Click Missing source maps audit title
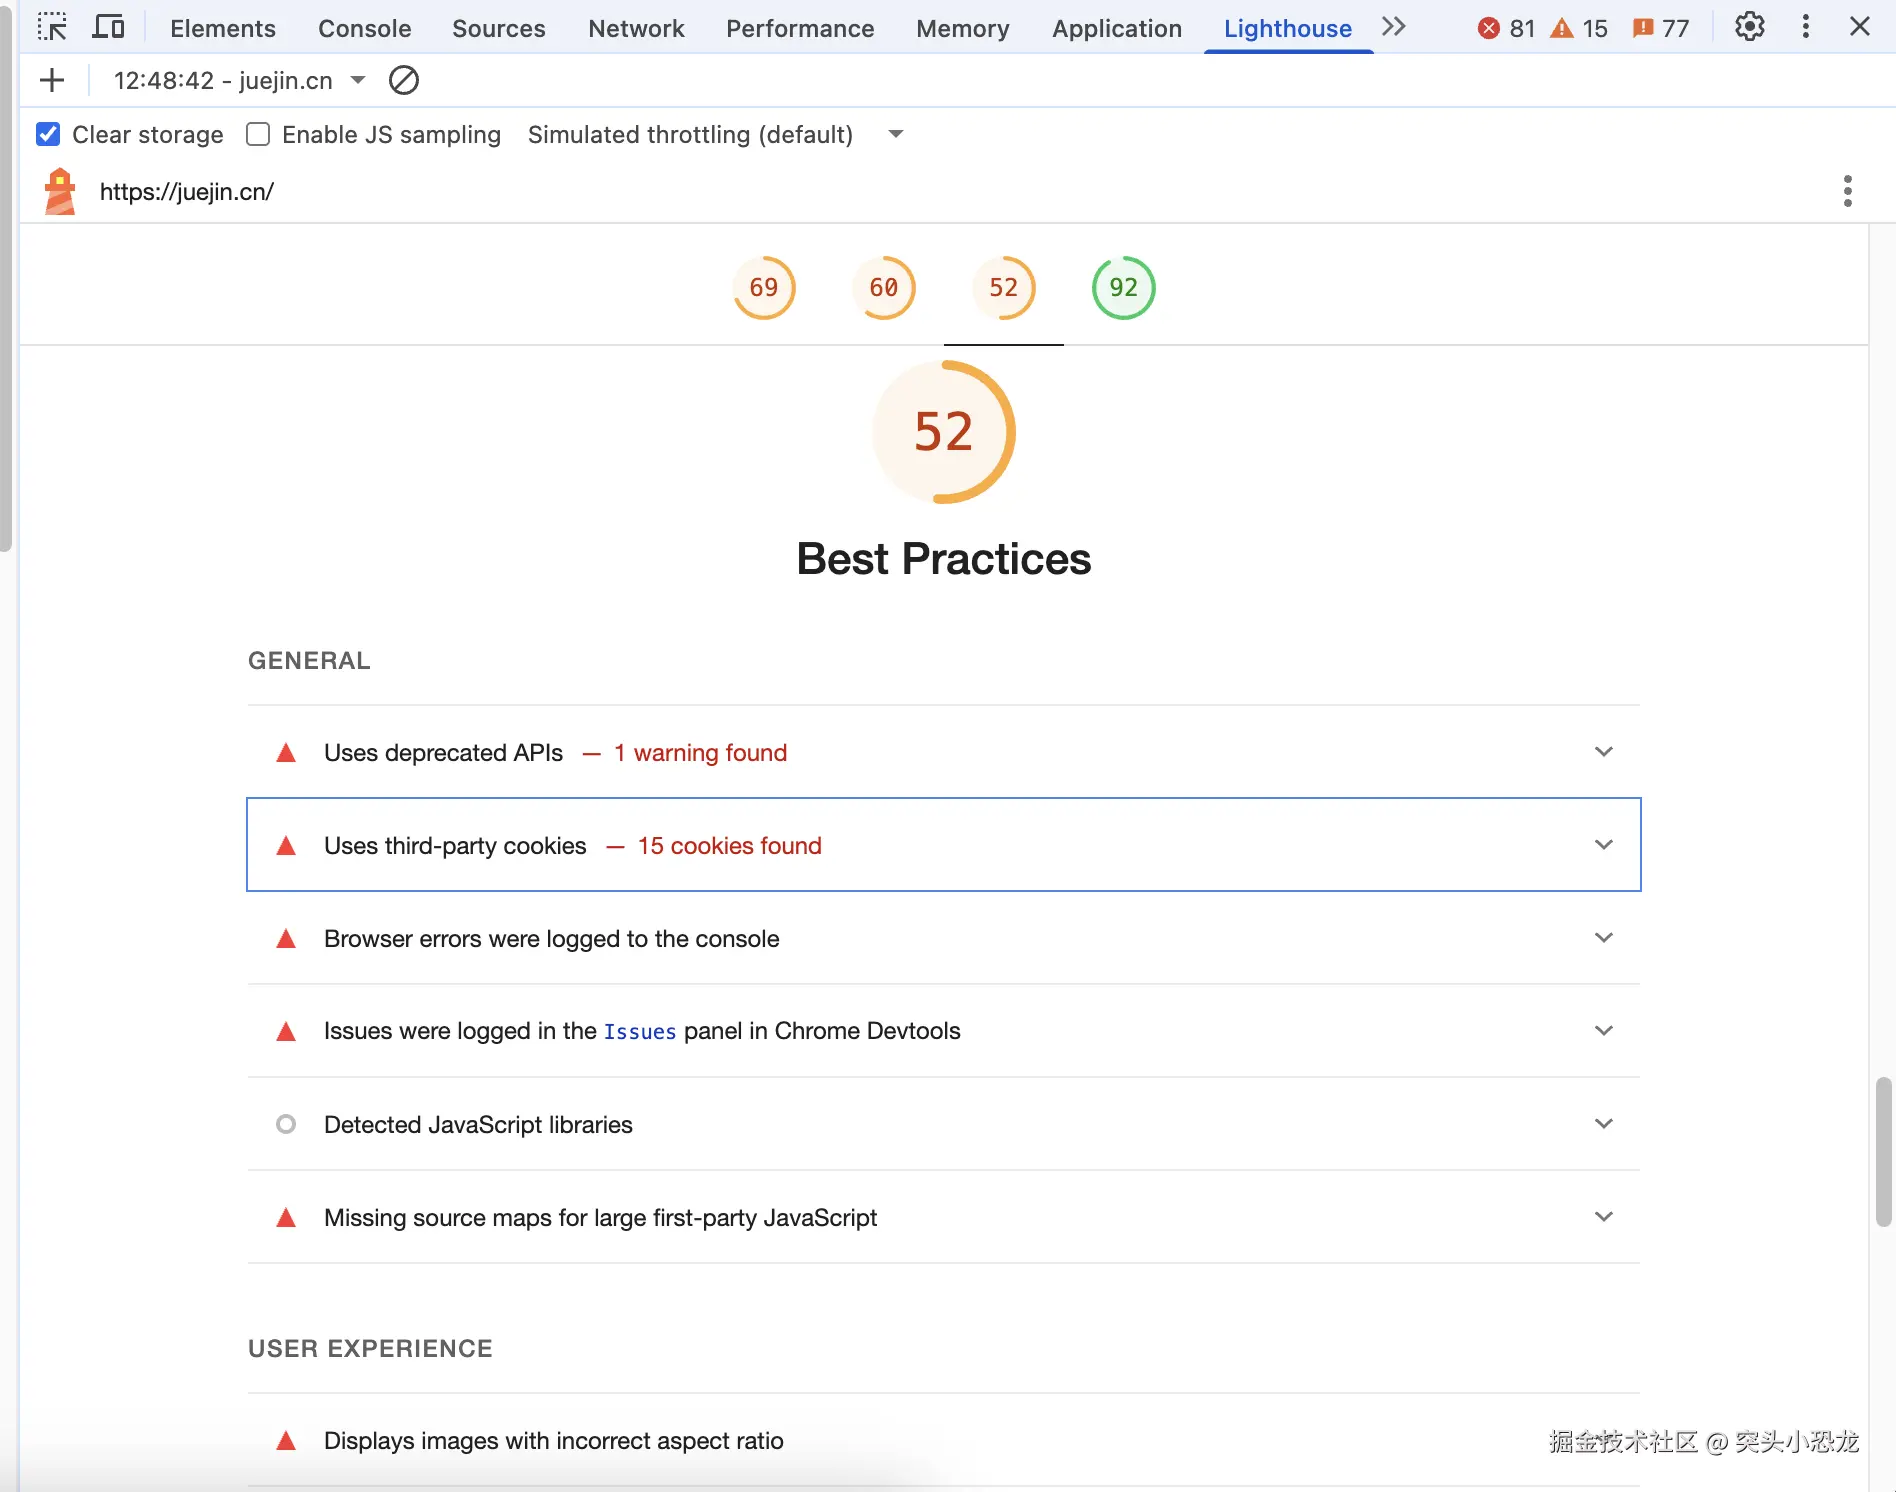 click(x=600, y=1217)
